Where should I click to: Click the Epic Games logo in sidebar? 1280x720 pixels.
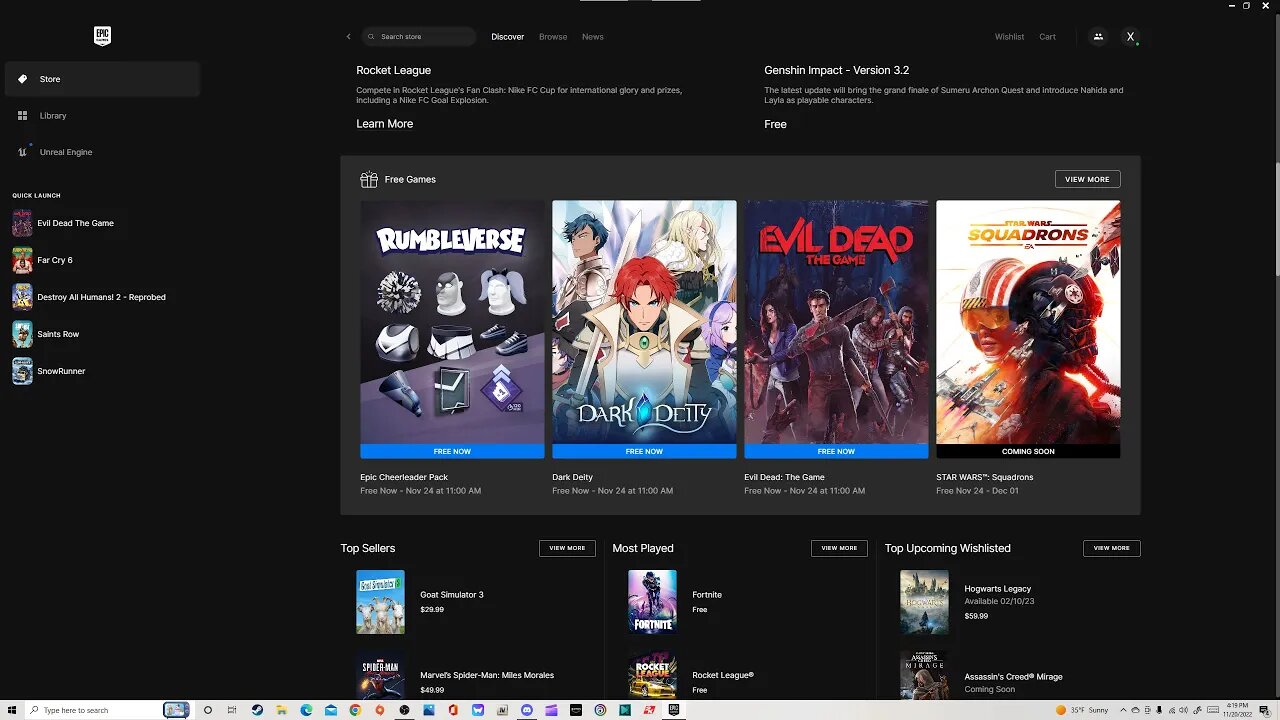[102, 36]
